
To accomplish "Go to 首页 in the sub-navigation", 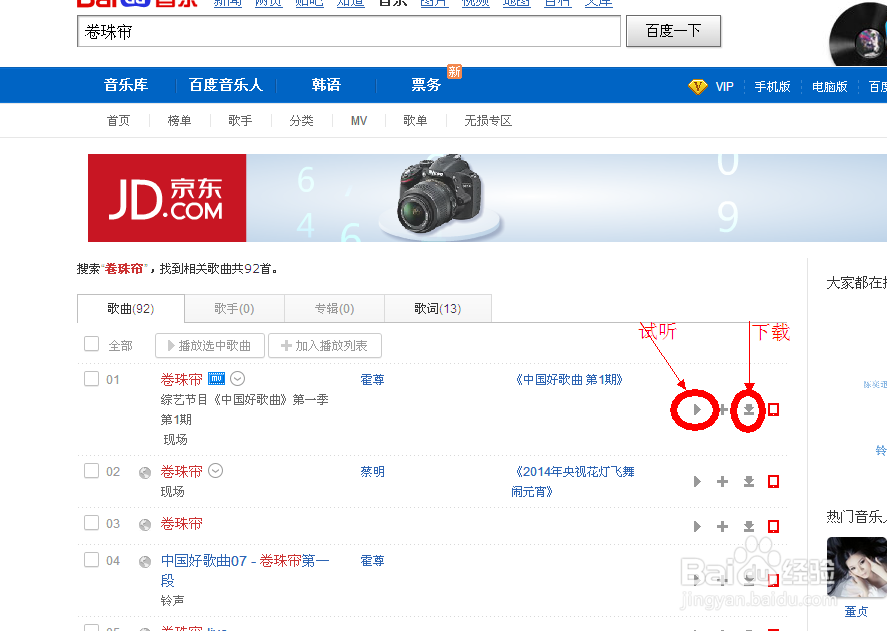I will click(x=118, y=121).
